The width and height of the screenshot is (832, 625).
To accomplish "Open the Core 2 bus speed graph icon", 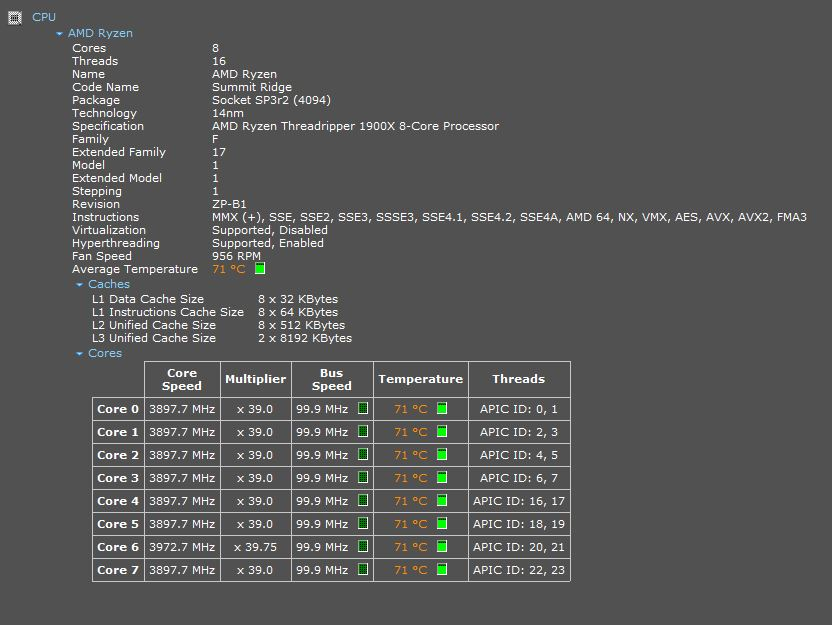I will pyautogui.click(x=363, y=454).
